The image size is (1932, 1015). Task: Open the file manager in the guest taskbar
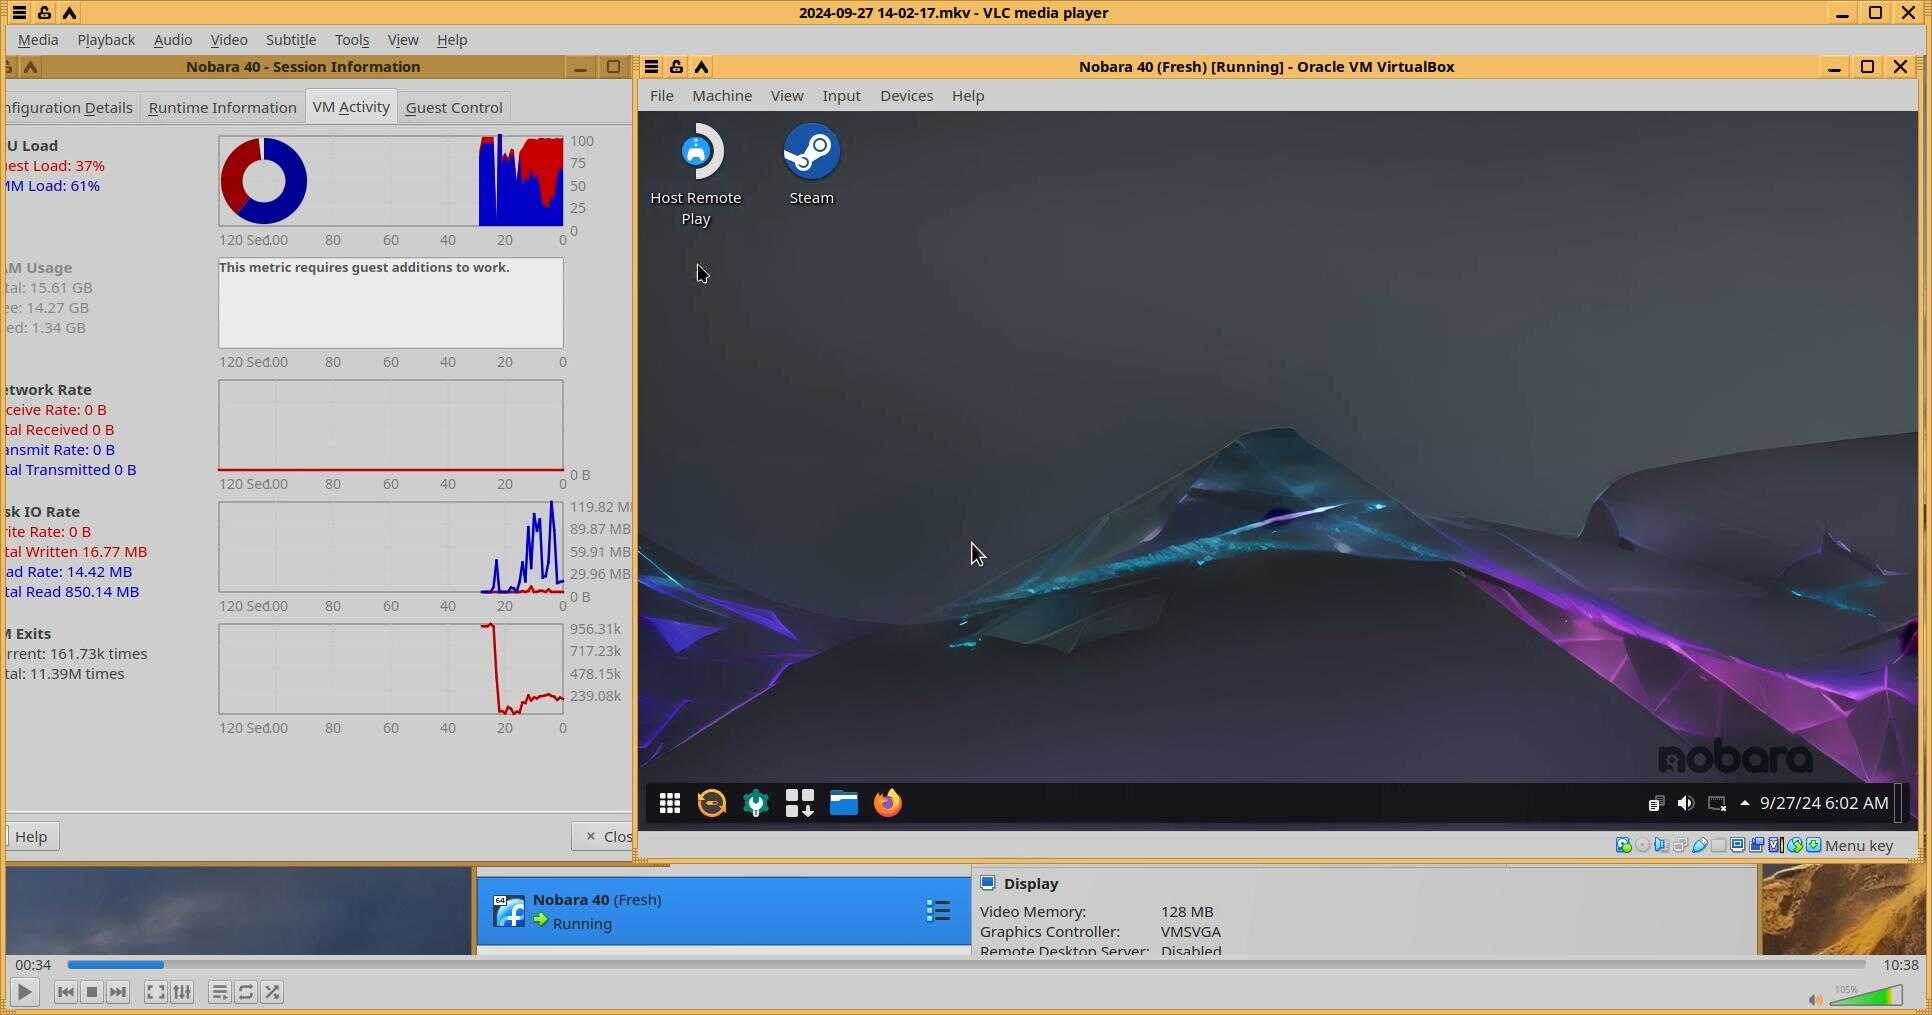[x=843, y=803]
